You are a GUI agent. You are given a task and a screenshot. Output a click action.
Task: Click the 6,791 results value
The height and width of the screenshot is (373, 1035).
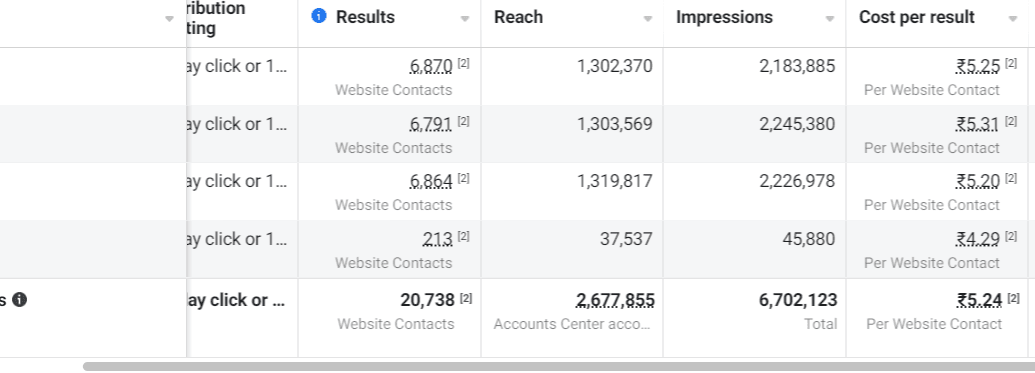point(431,124)
